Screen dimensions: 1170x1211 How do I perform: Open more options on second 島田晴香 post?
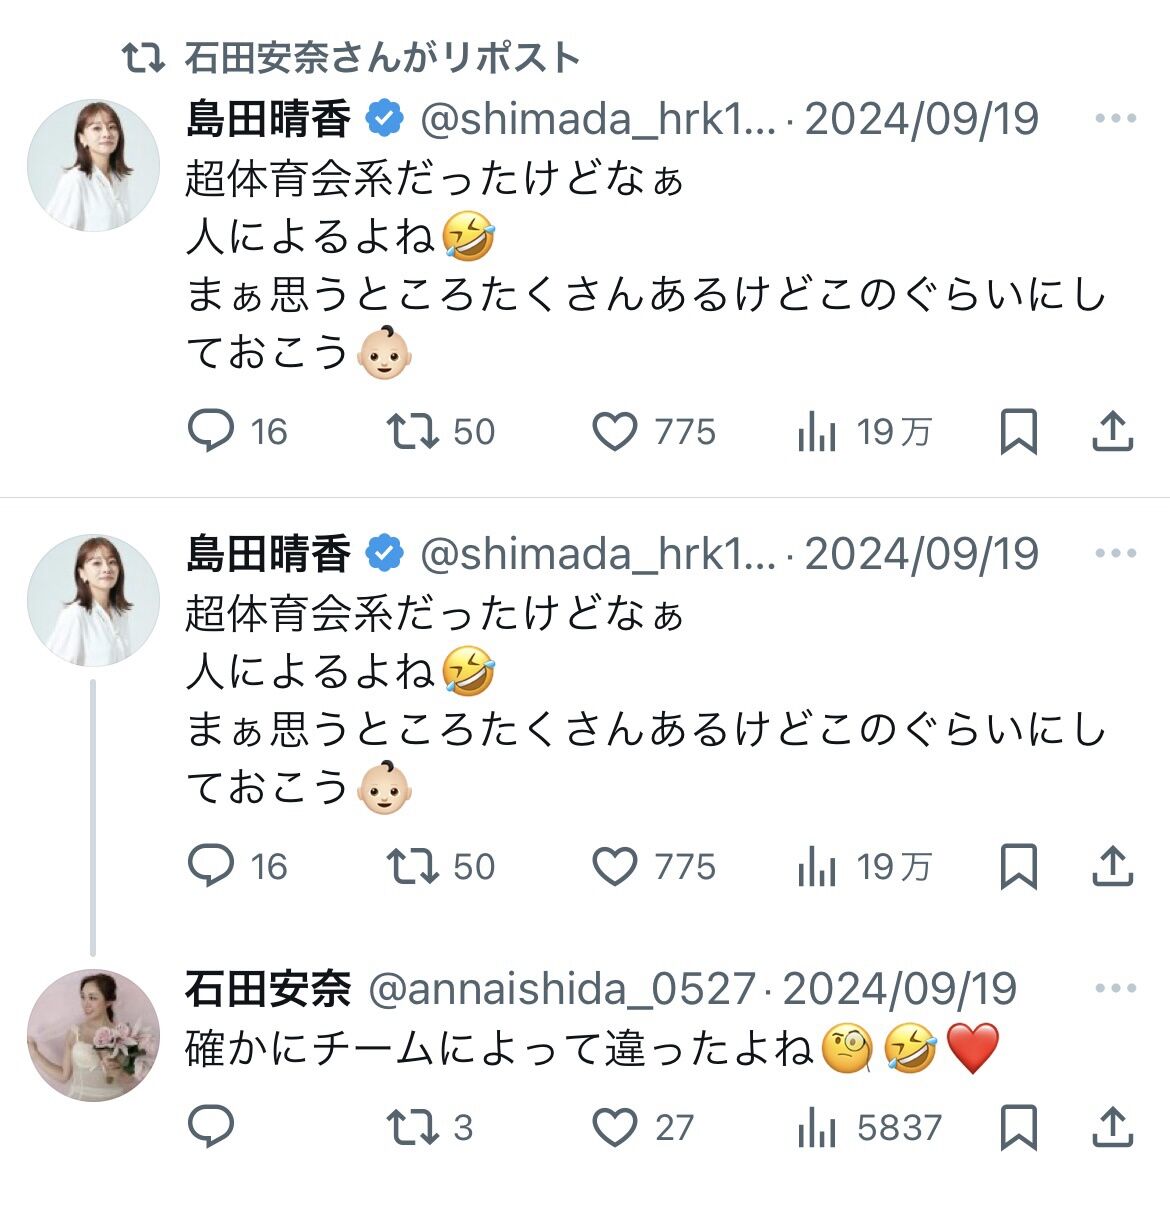[x=1115, y=553]
